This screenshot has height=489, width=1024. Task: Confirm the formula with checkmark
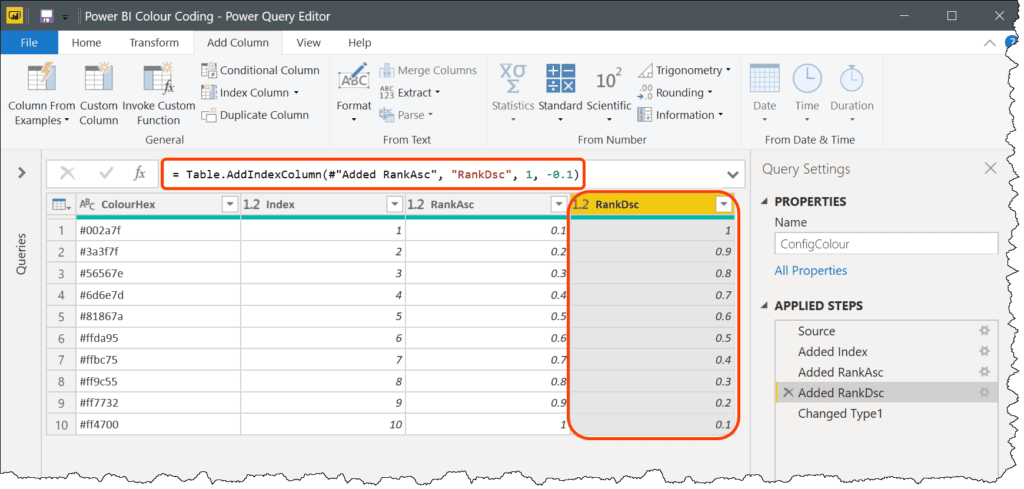[106, 173]
